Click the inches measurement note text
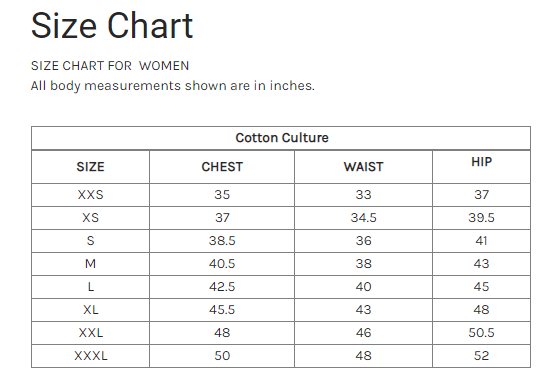The height and width of the screenshot is (388, 560). point(172,86)
